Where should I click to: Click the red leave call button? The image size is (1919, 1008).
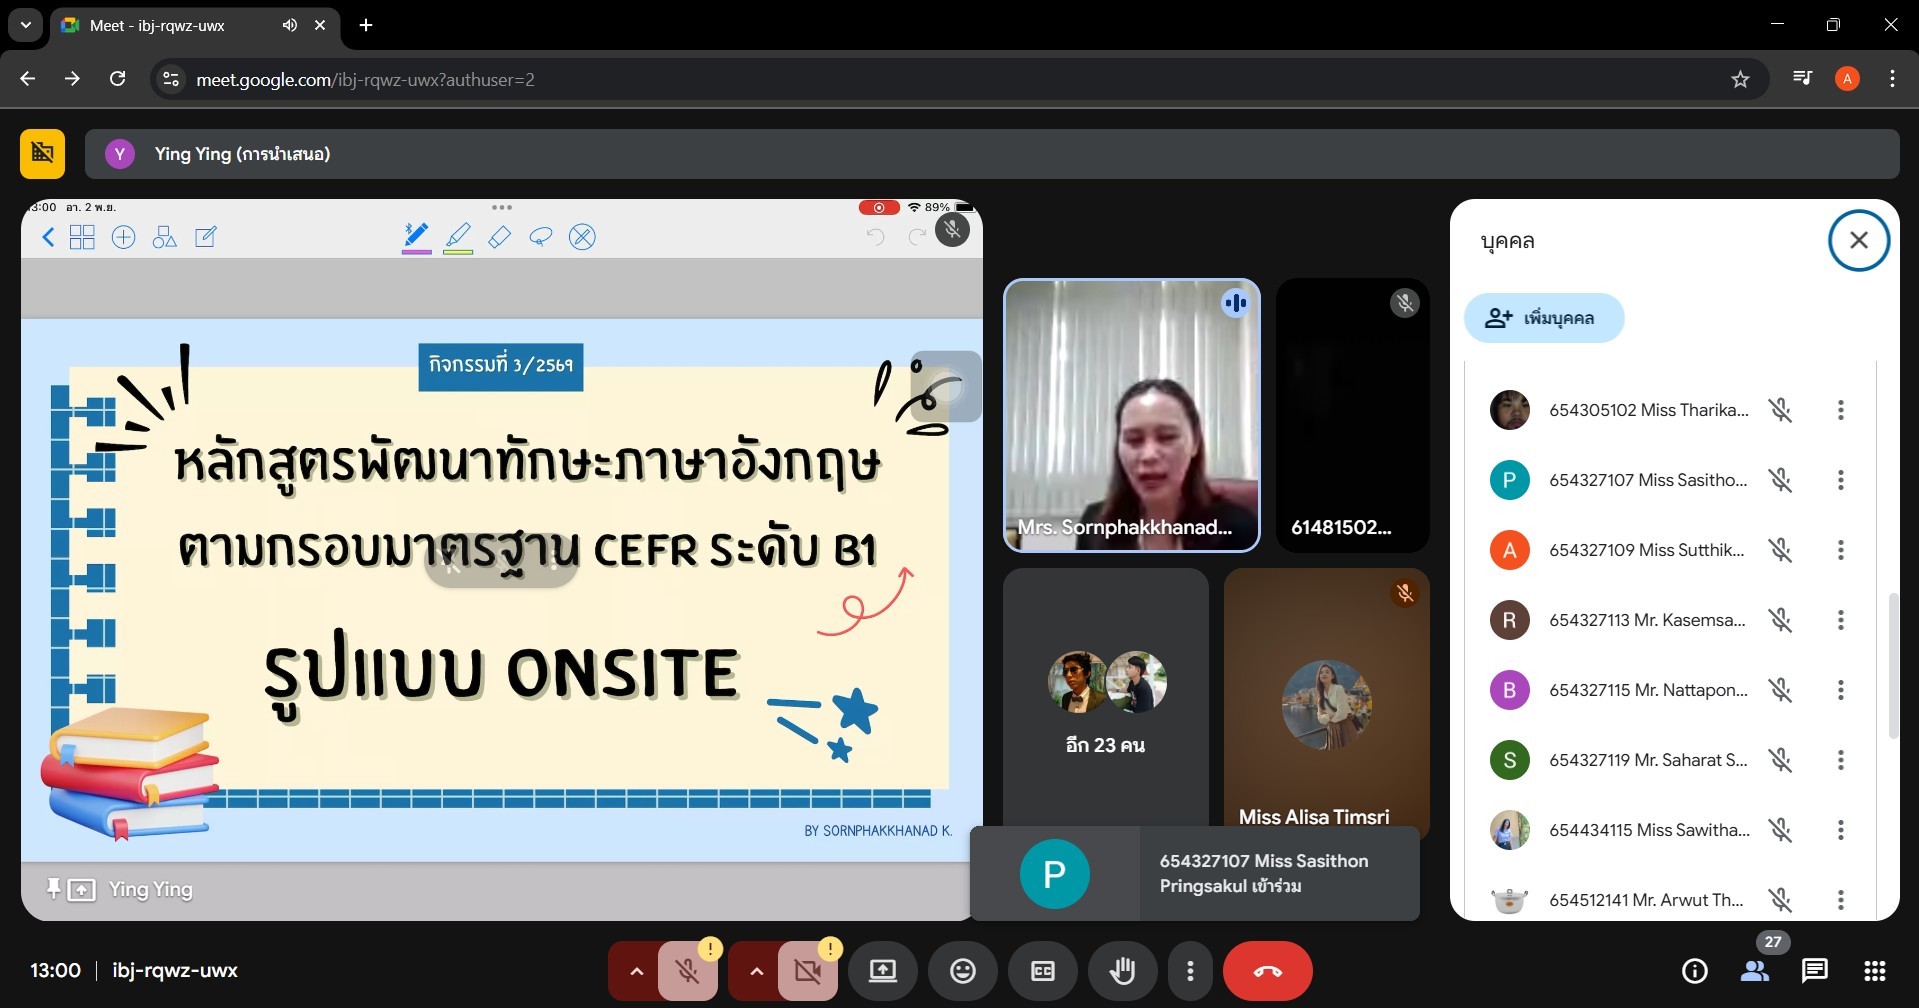coord(1267,971)
